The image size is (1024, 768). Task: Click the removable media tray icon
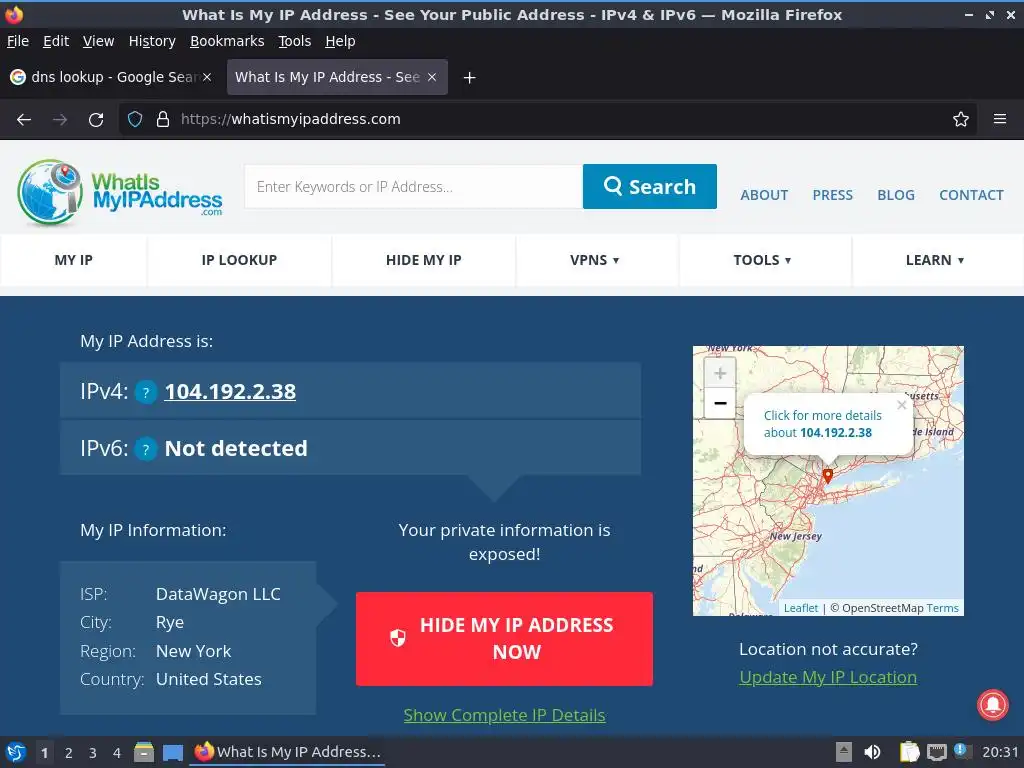pyautogui.click(x=844, y=752)
